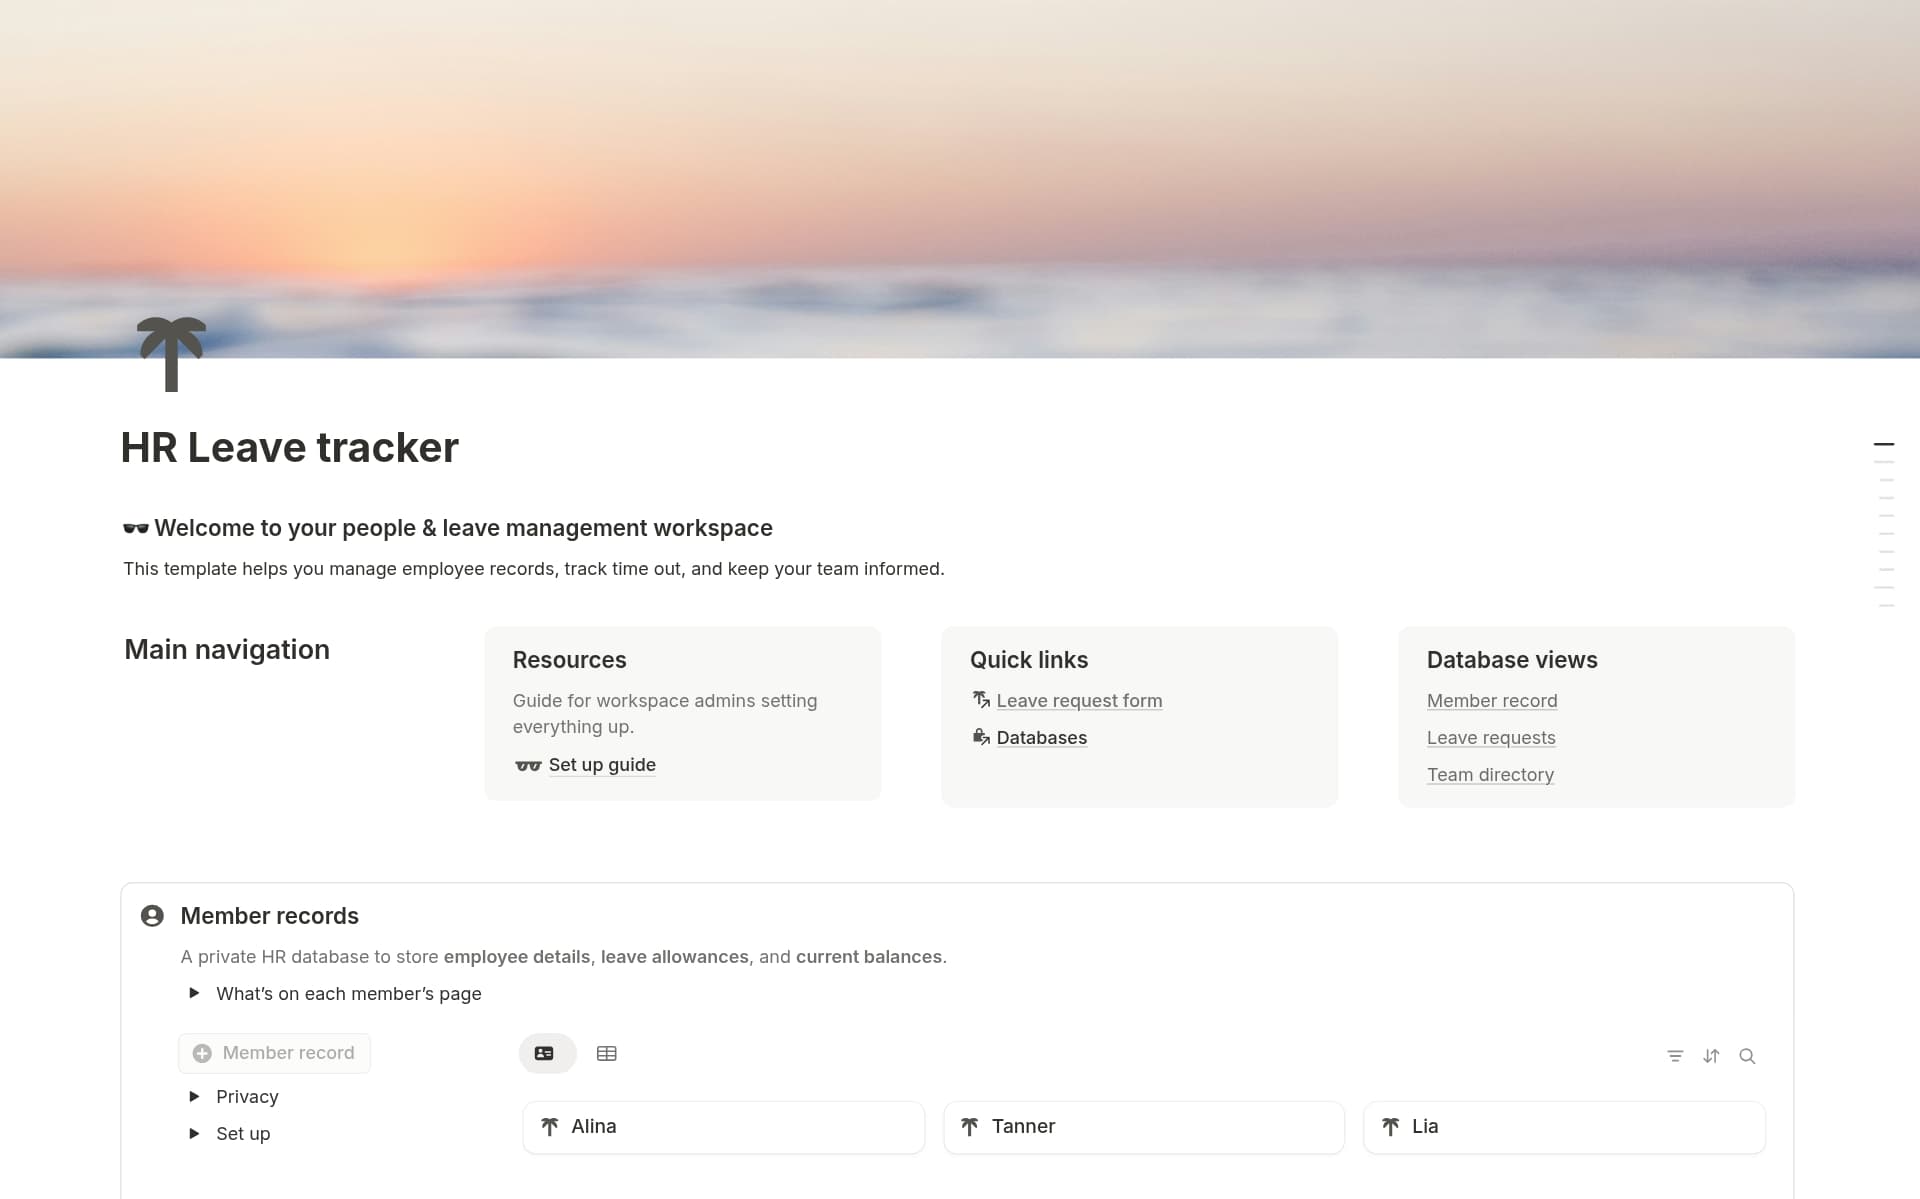Viewport: 1920px width, 1199px height.
Task: Open Alina's member card
Action: pyautogui.click(x=722, y=1126)
